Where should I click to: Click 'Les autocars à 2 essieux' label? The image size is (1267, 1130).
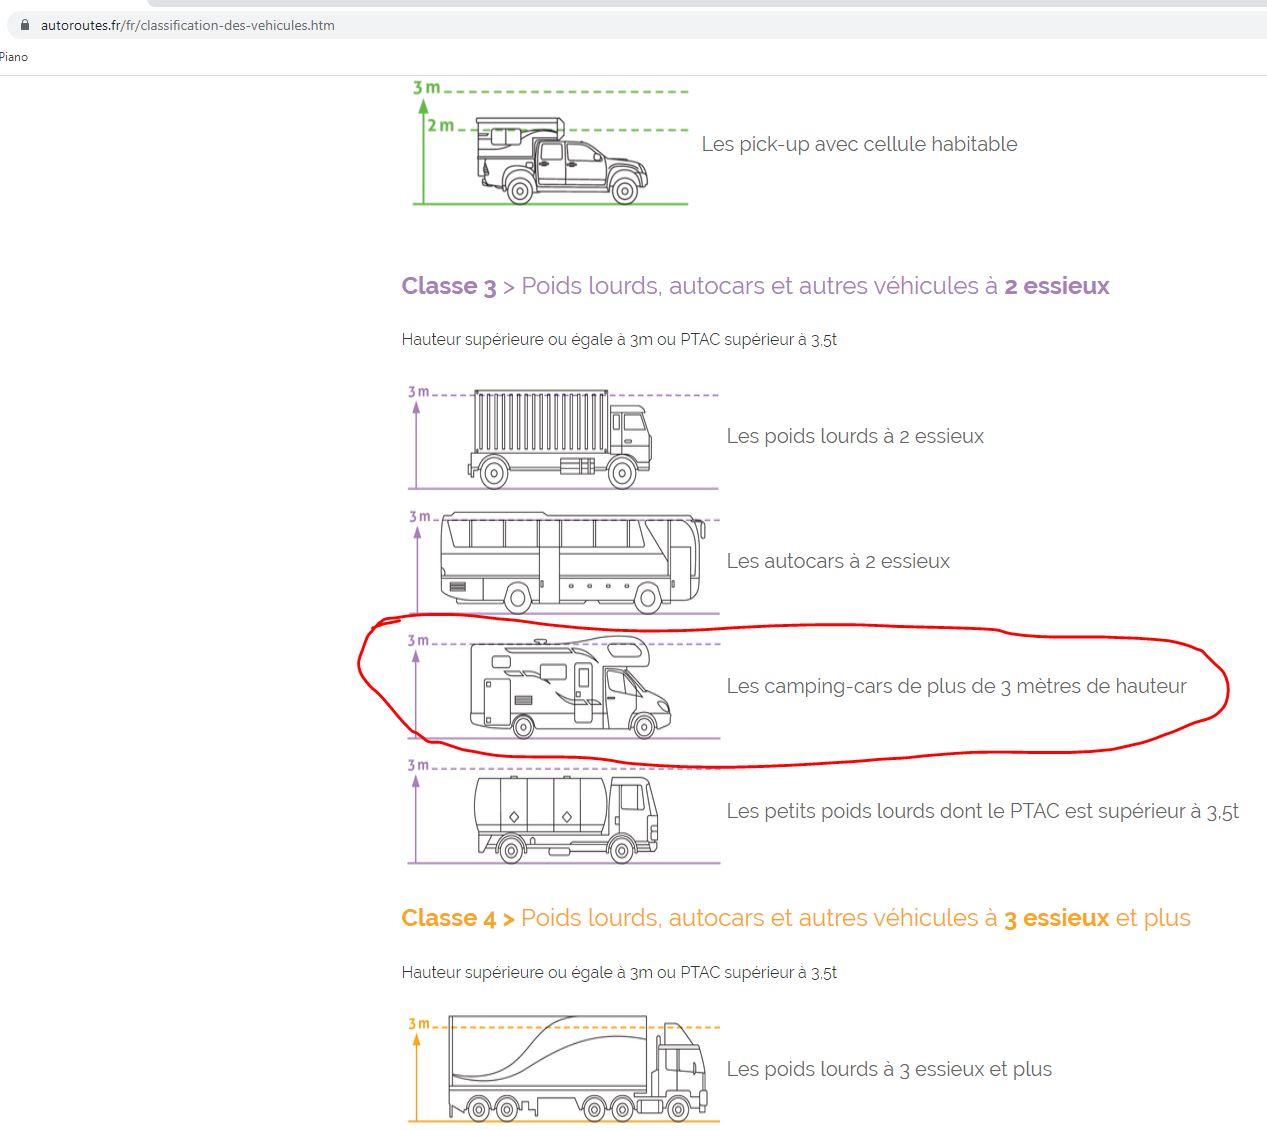click(838, 561)
